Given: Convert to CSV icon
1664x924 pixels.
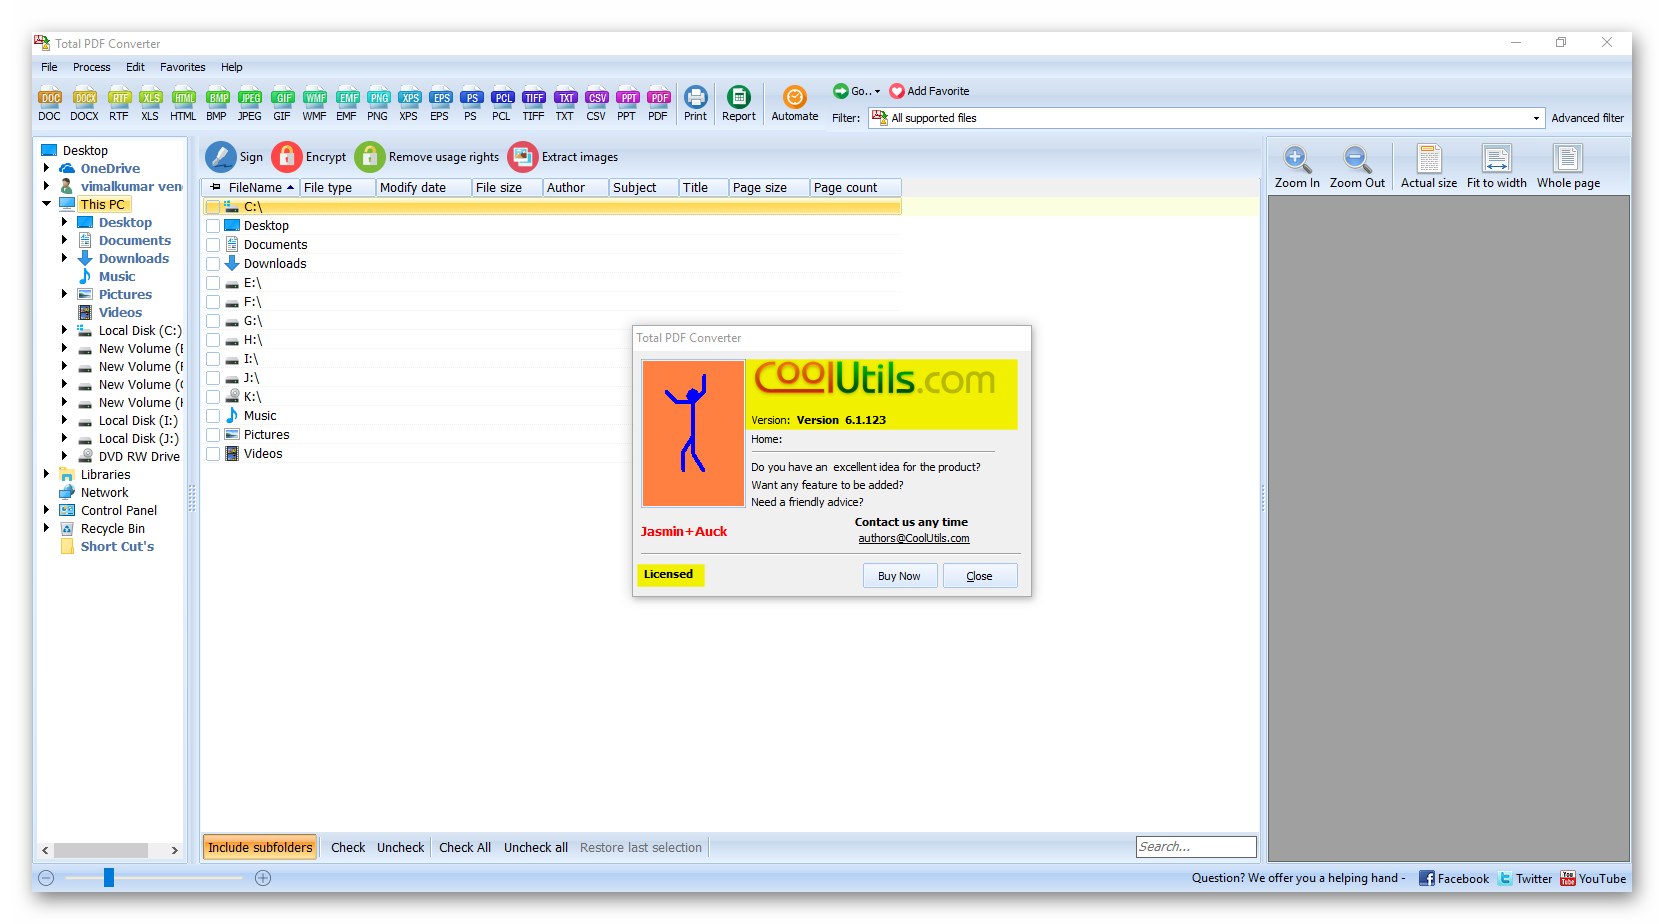Looking at the screenshot, I should tap(596, 103).
